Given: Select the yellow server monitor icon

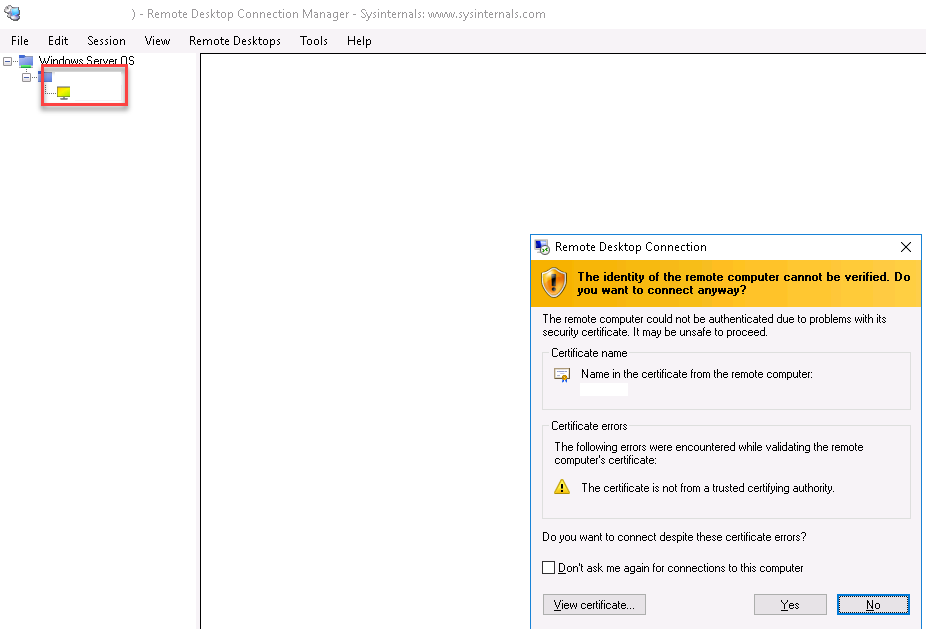Looking at the screenshot, I should pos(64,93).
